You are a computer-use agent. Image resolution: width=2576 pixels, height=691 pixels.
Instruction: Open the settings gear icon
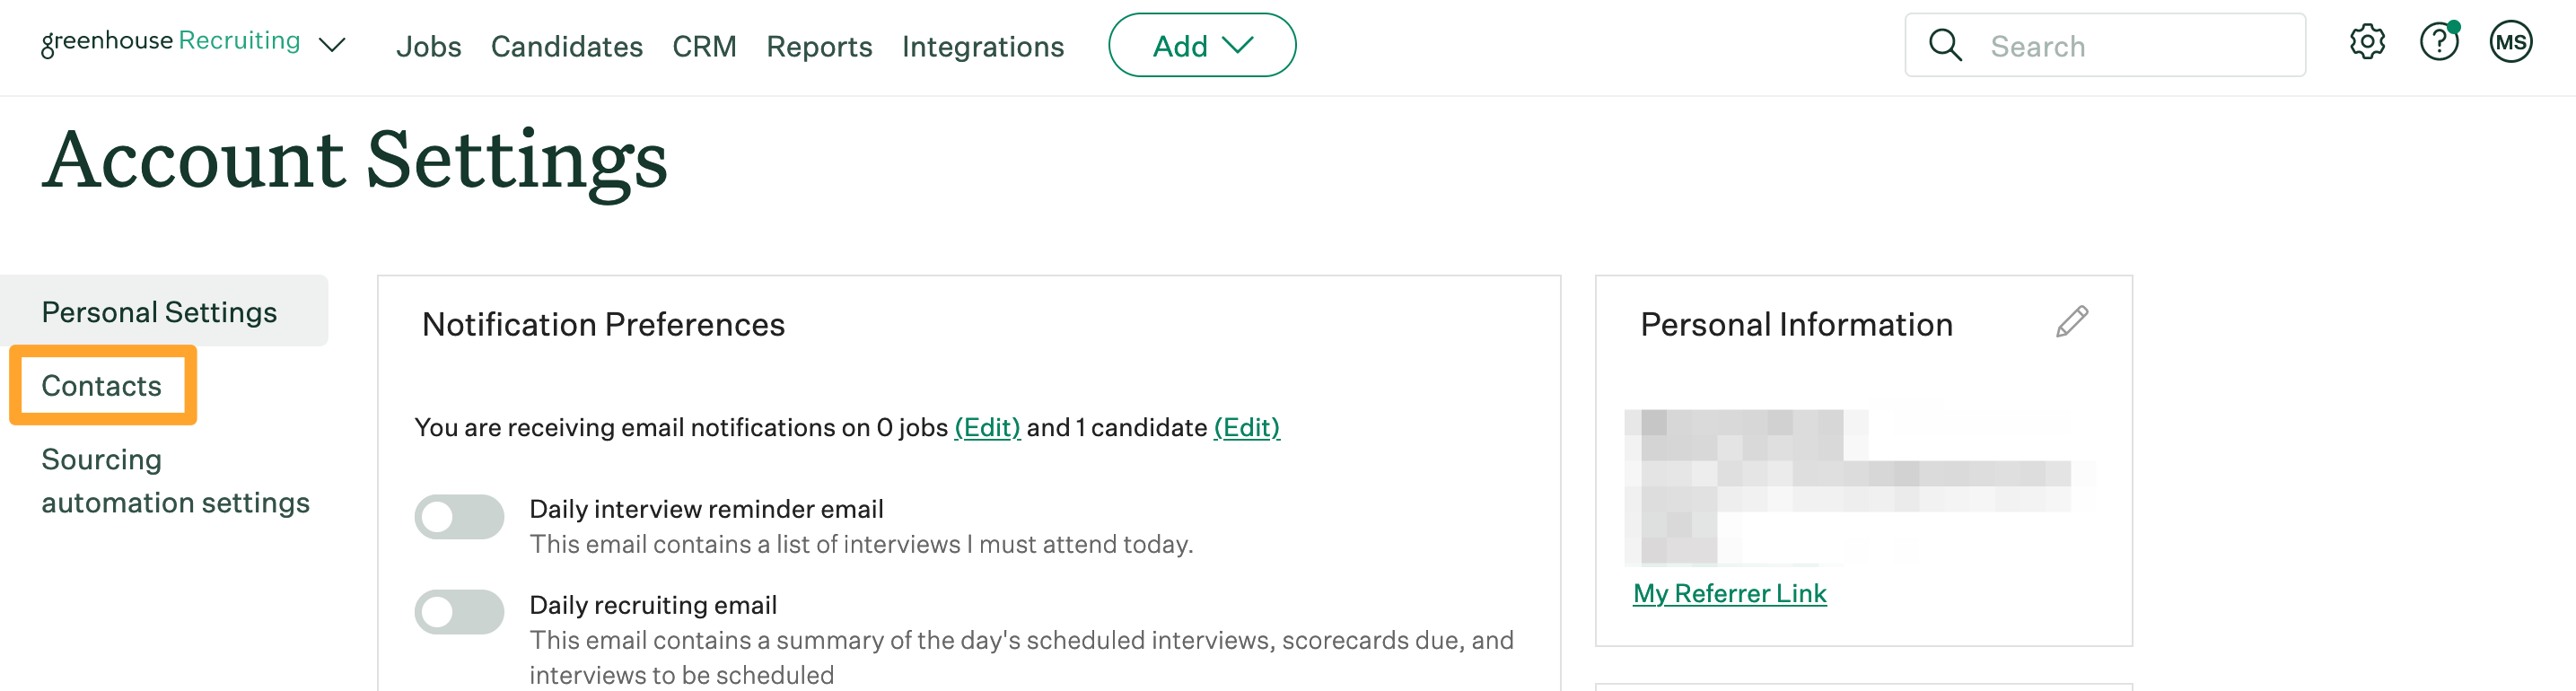(x=2366, y=43)
